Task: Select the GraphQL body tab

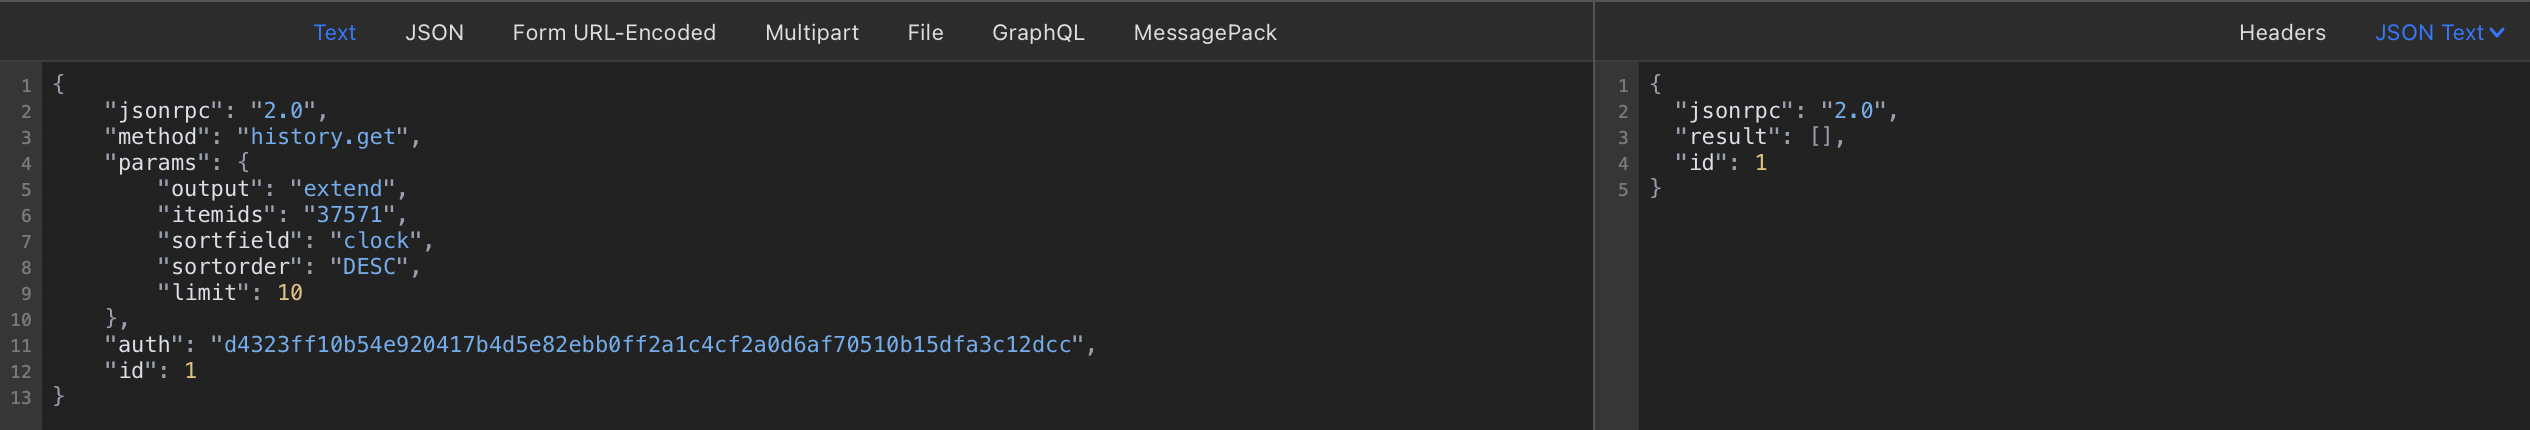Action: click(x=1037, y=33)
